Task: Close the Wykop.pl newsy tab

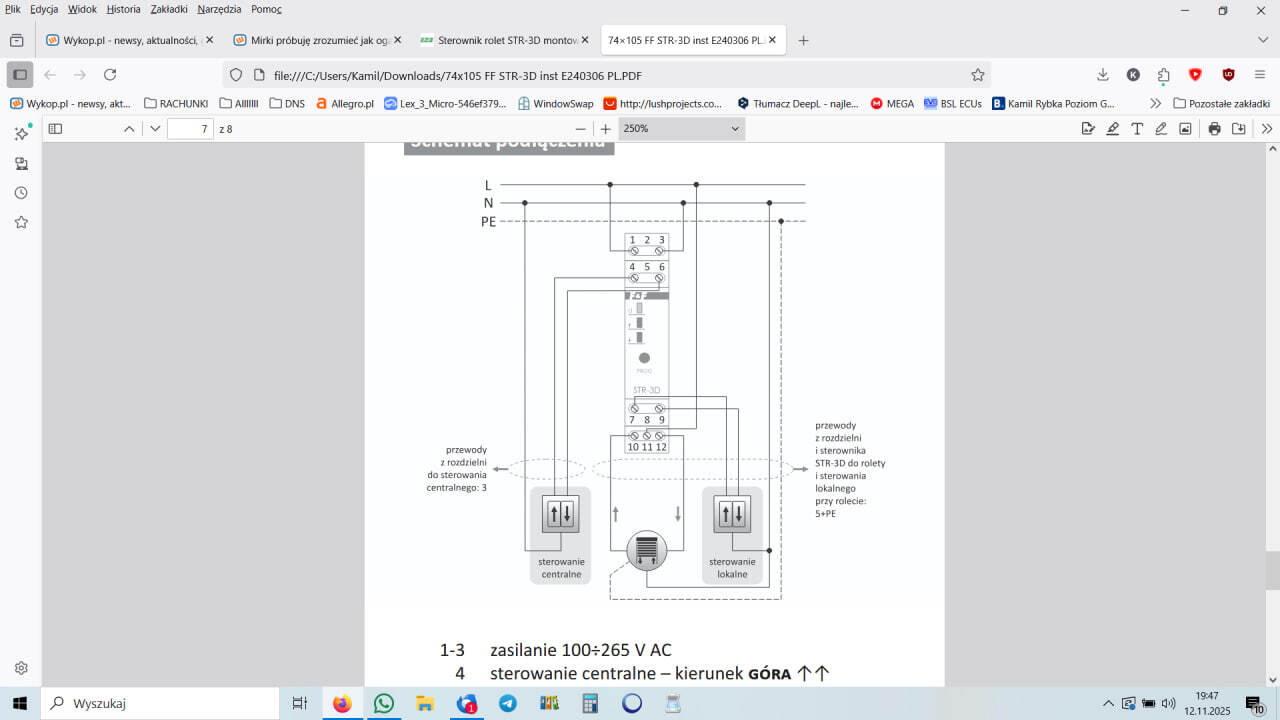Action: 209,40
